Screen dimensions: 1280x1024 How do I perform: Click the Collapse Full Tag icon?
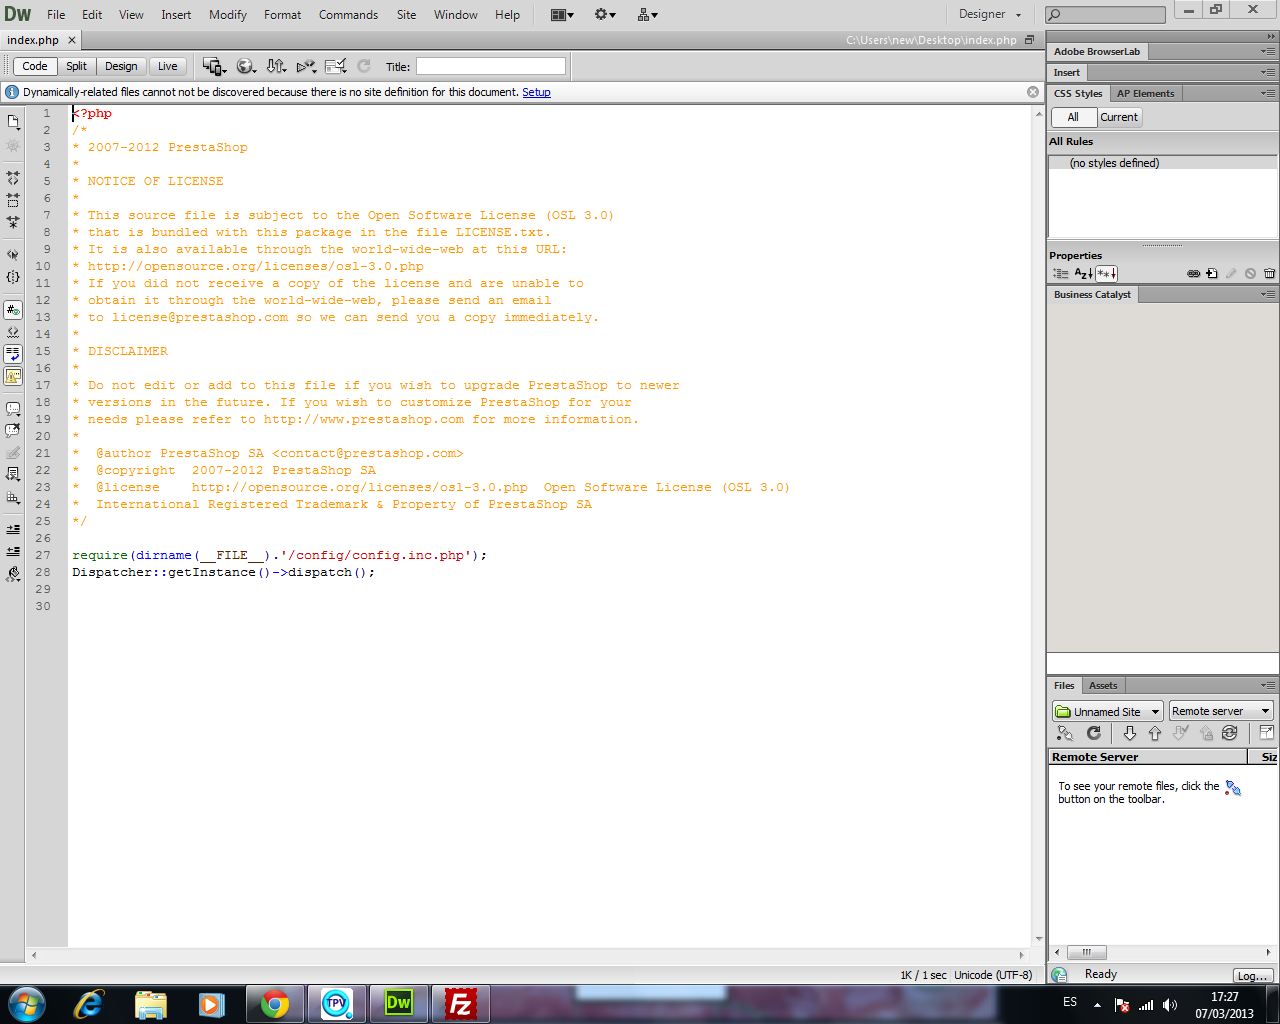click(x=13, y=177)
